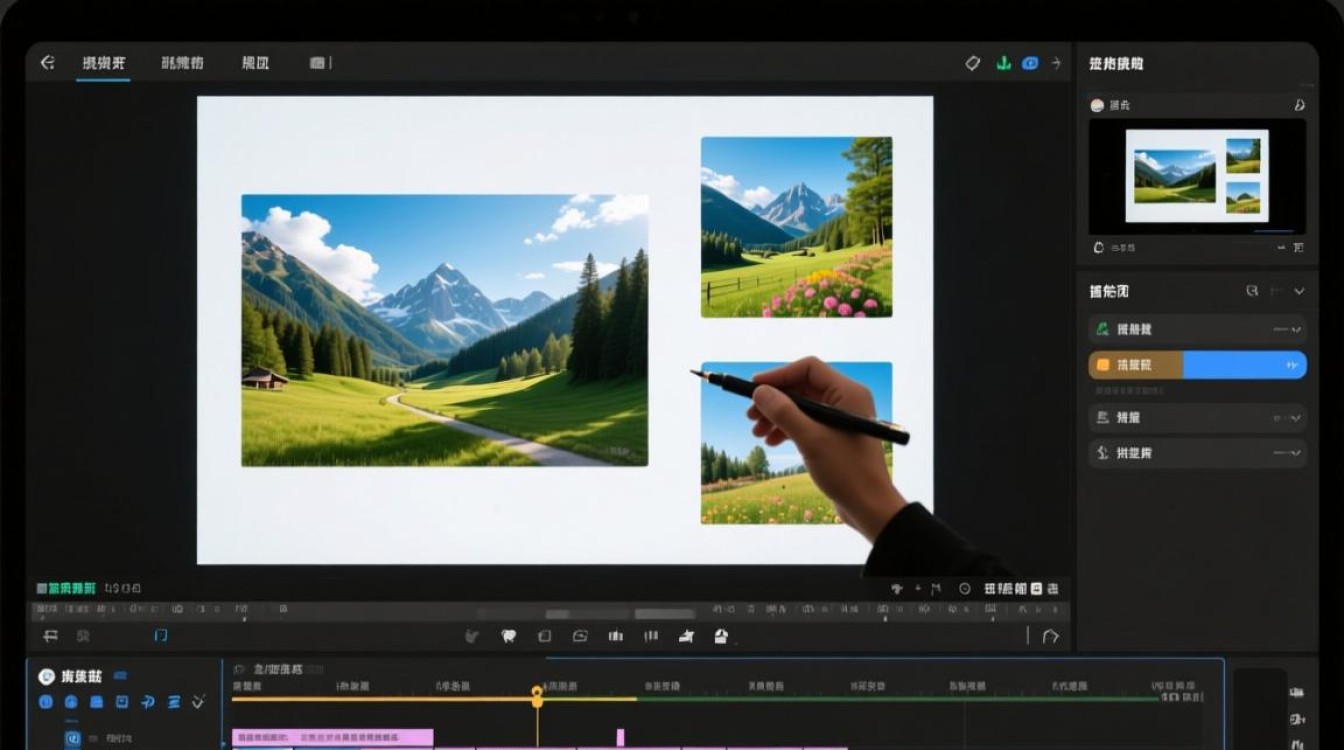Click the blue icon beside the green download icon
This screenshot has height=750, width=1344.
1030,63
